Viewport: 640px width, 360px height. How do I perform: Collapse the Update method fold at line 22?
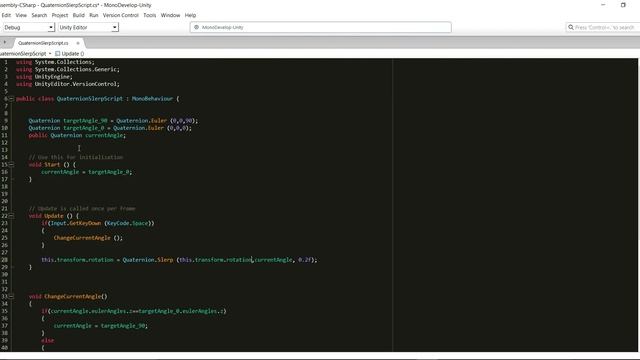click(11, 216)
